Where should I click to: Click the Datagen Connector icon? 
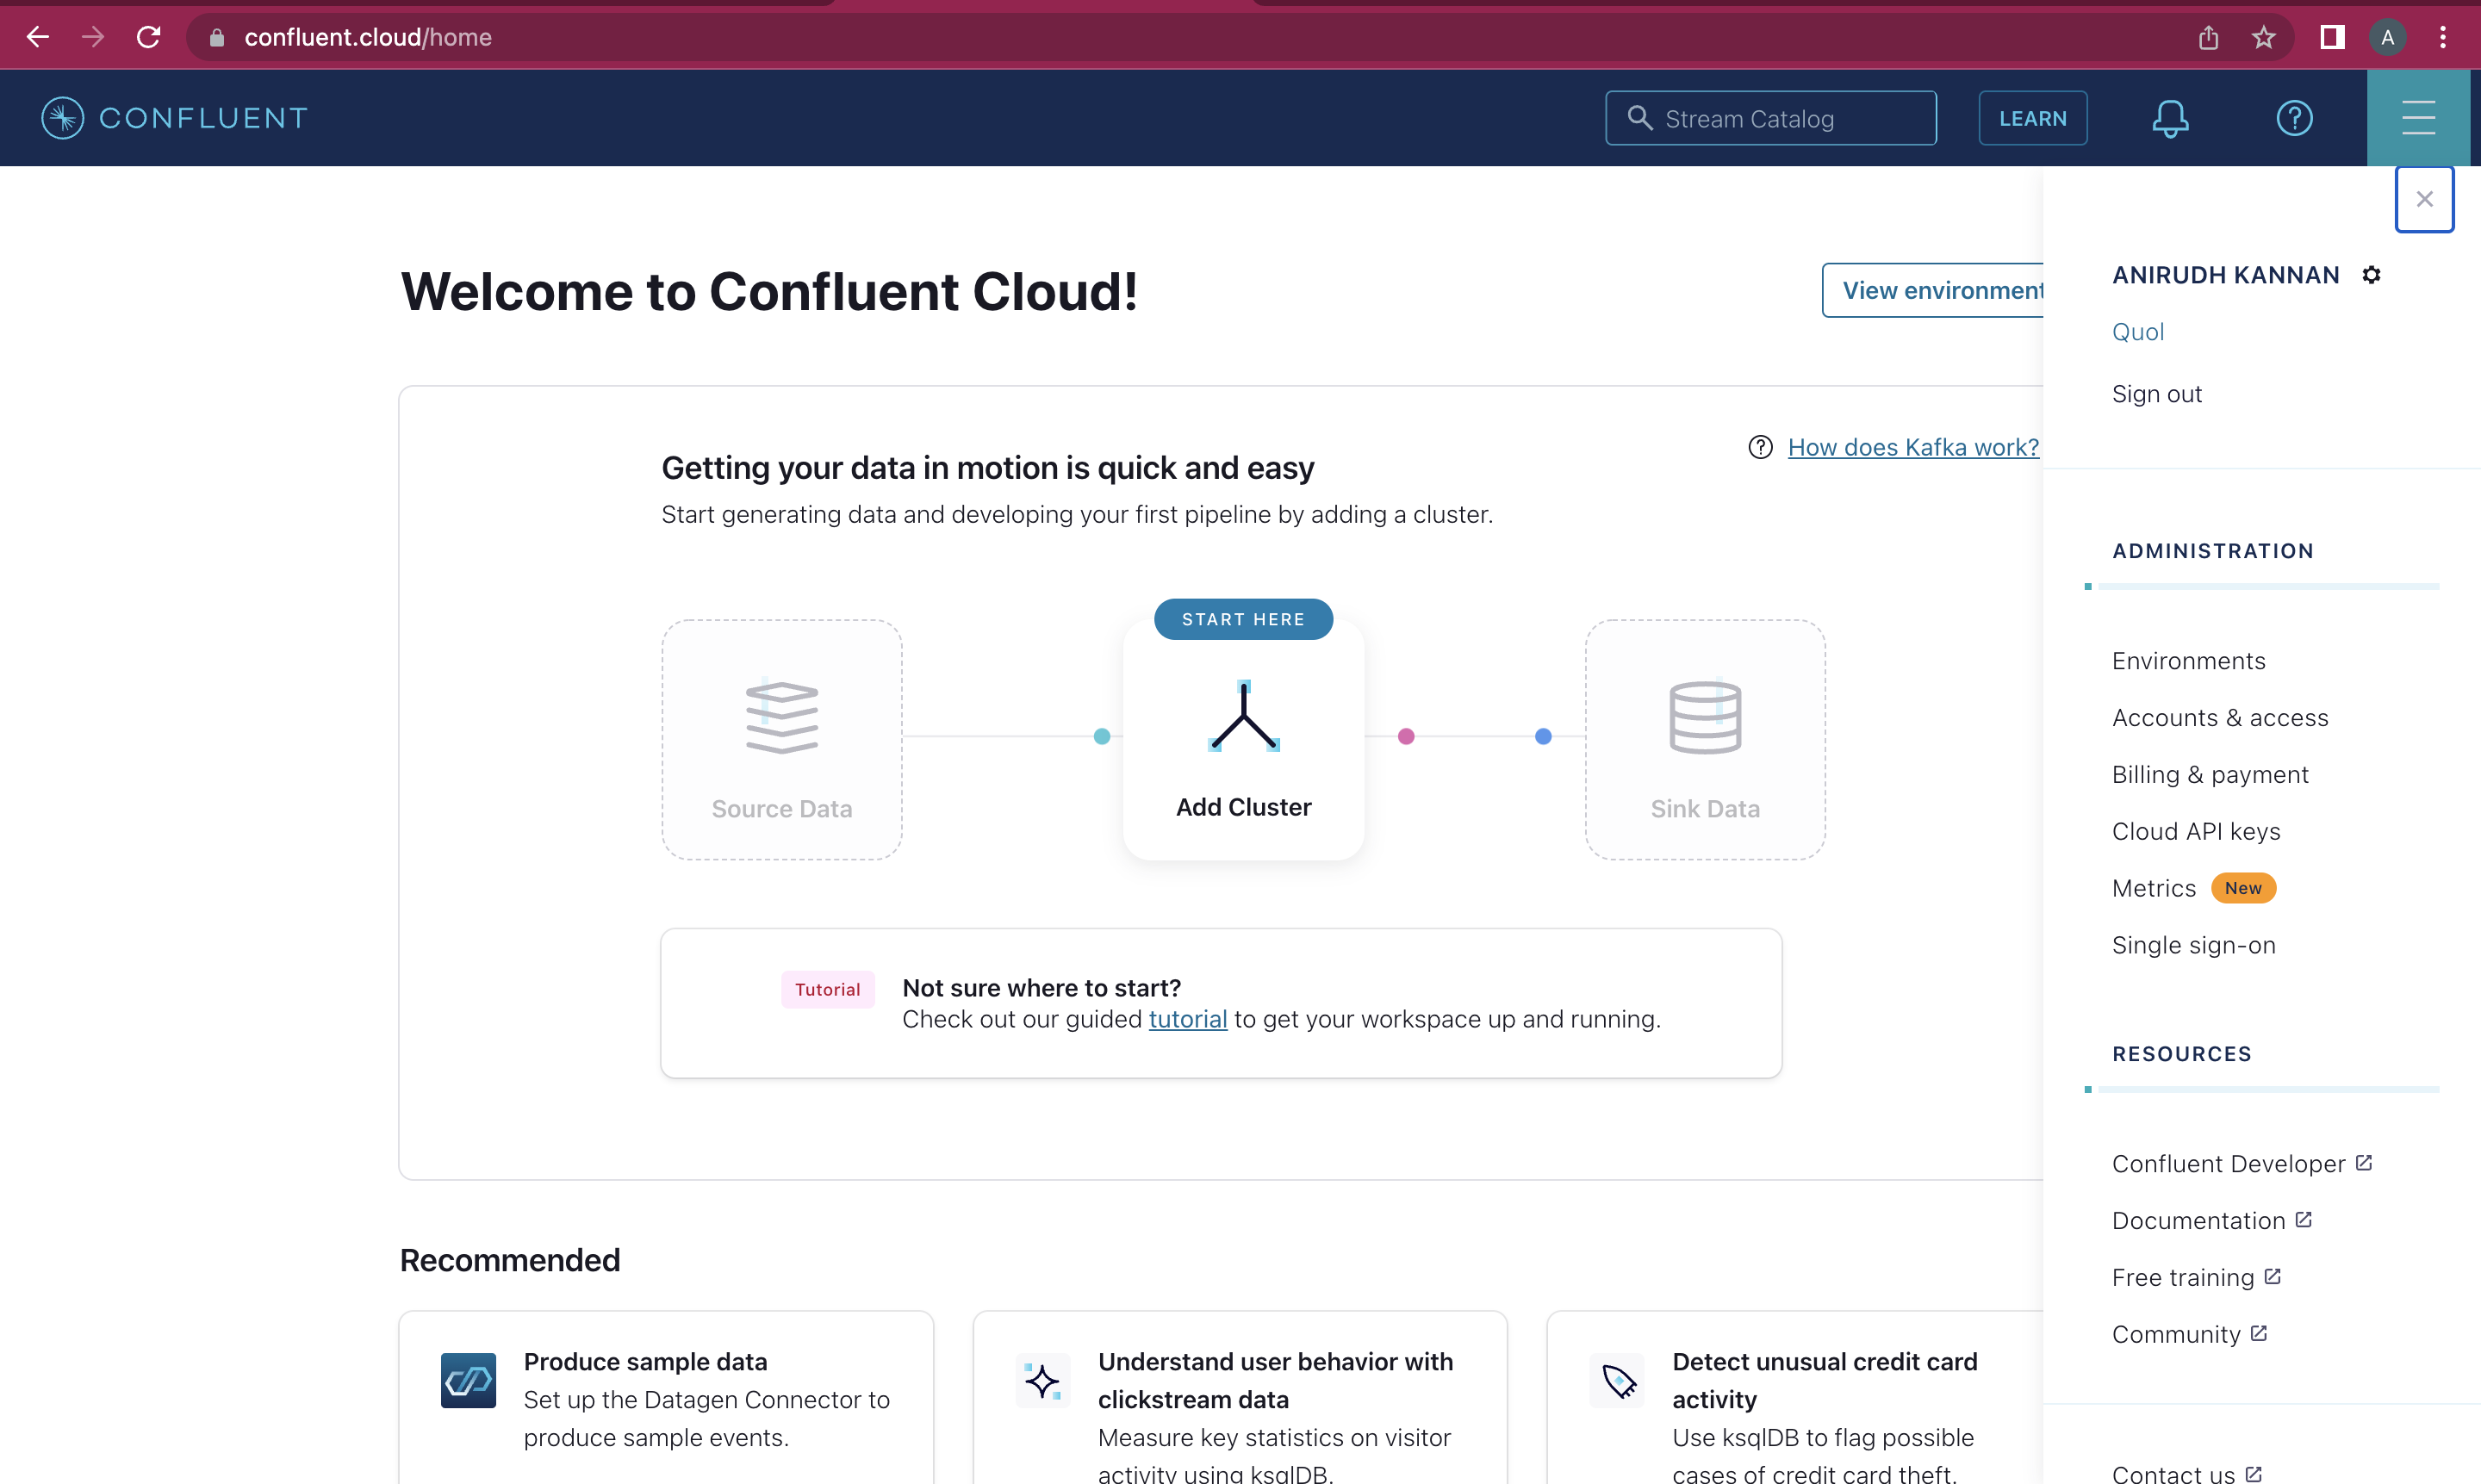[468, 1380]
